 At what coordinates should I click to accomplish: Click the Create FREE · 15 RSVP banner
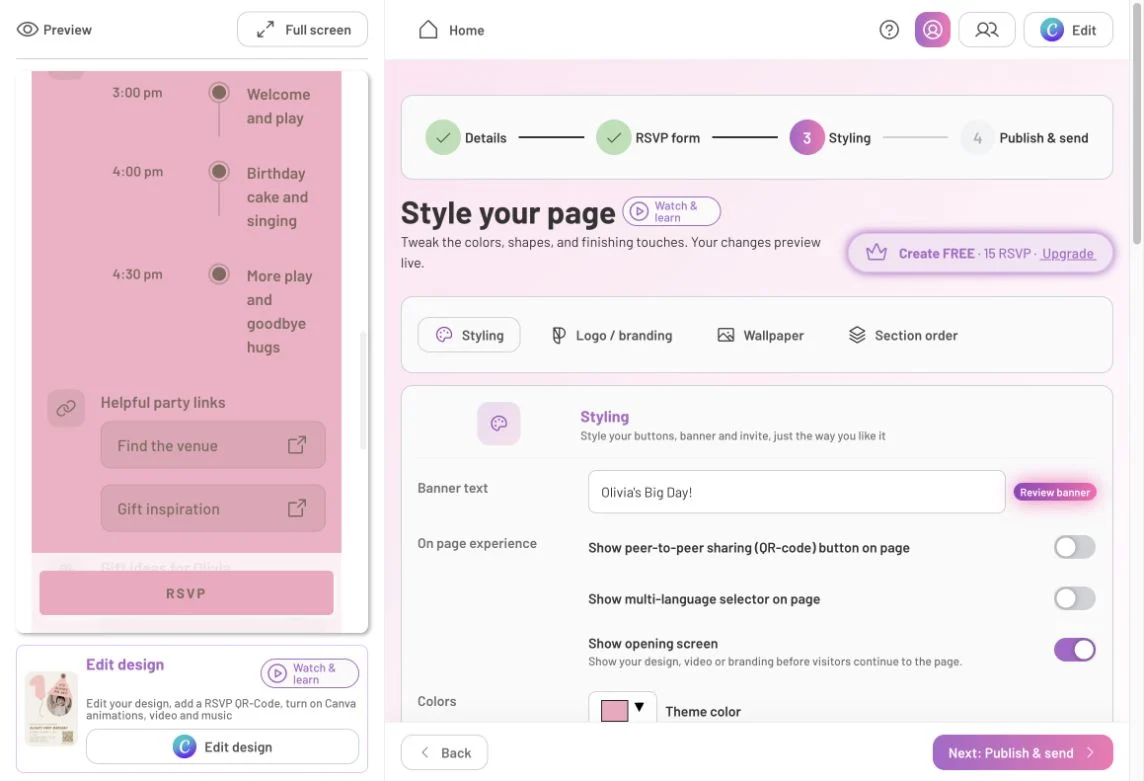pos(980,253)
